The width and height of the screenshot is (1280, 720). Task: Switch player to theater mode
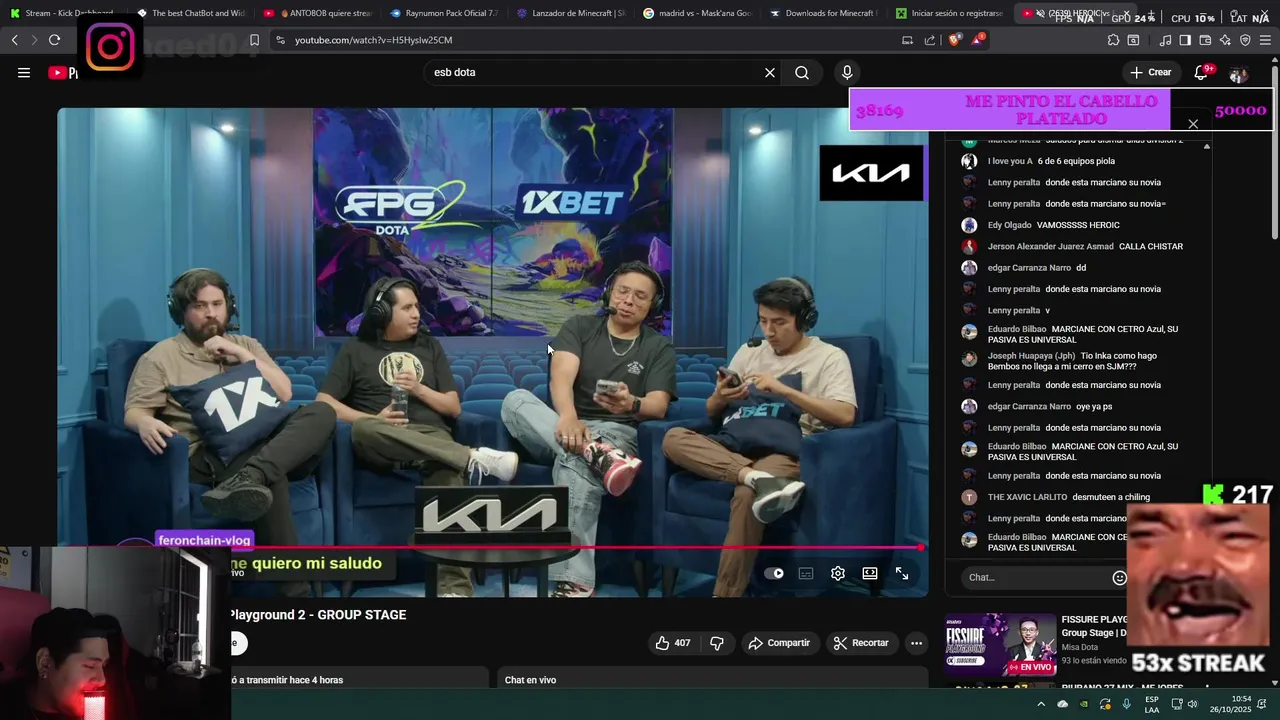pyautogui.click(x=870, y=573)
